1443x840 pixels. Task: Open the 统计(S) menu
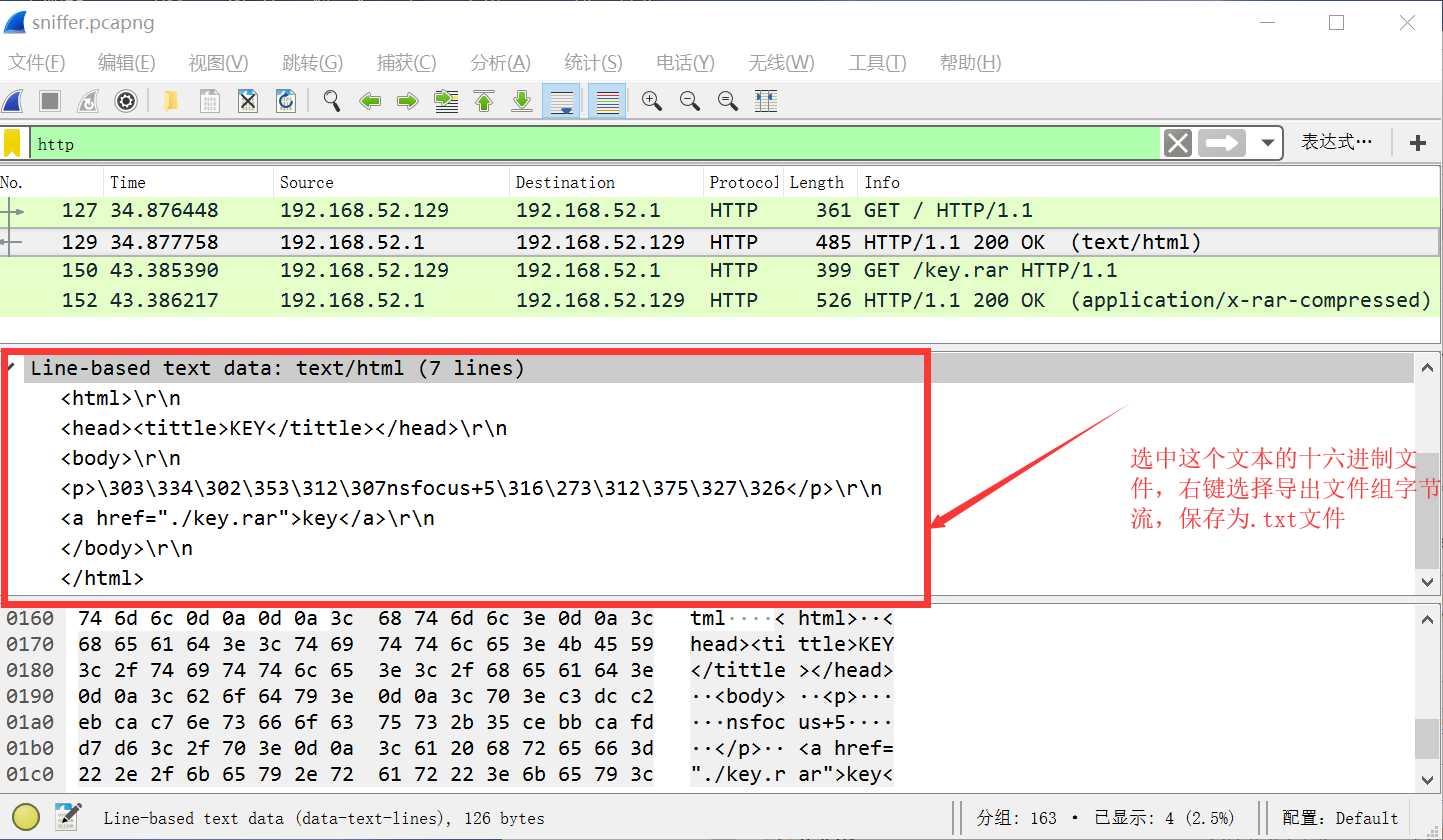[593, 63]
